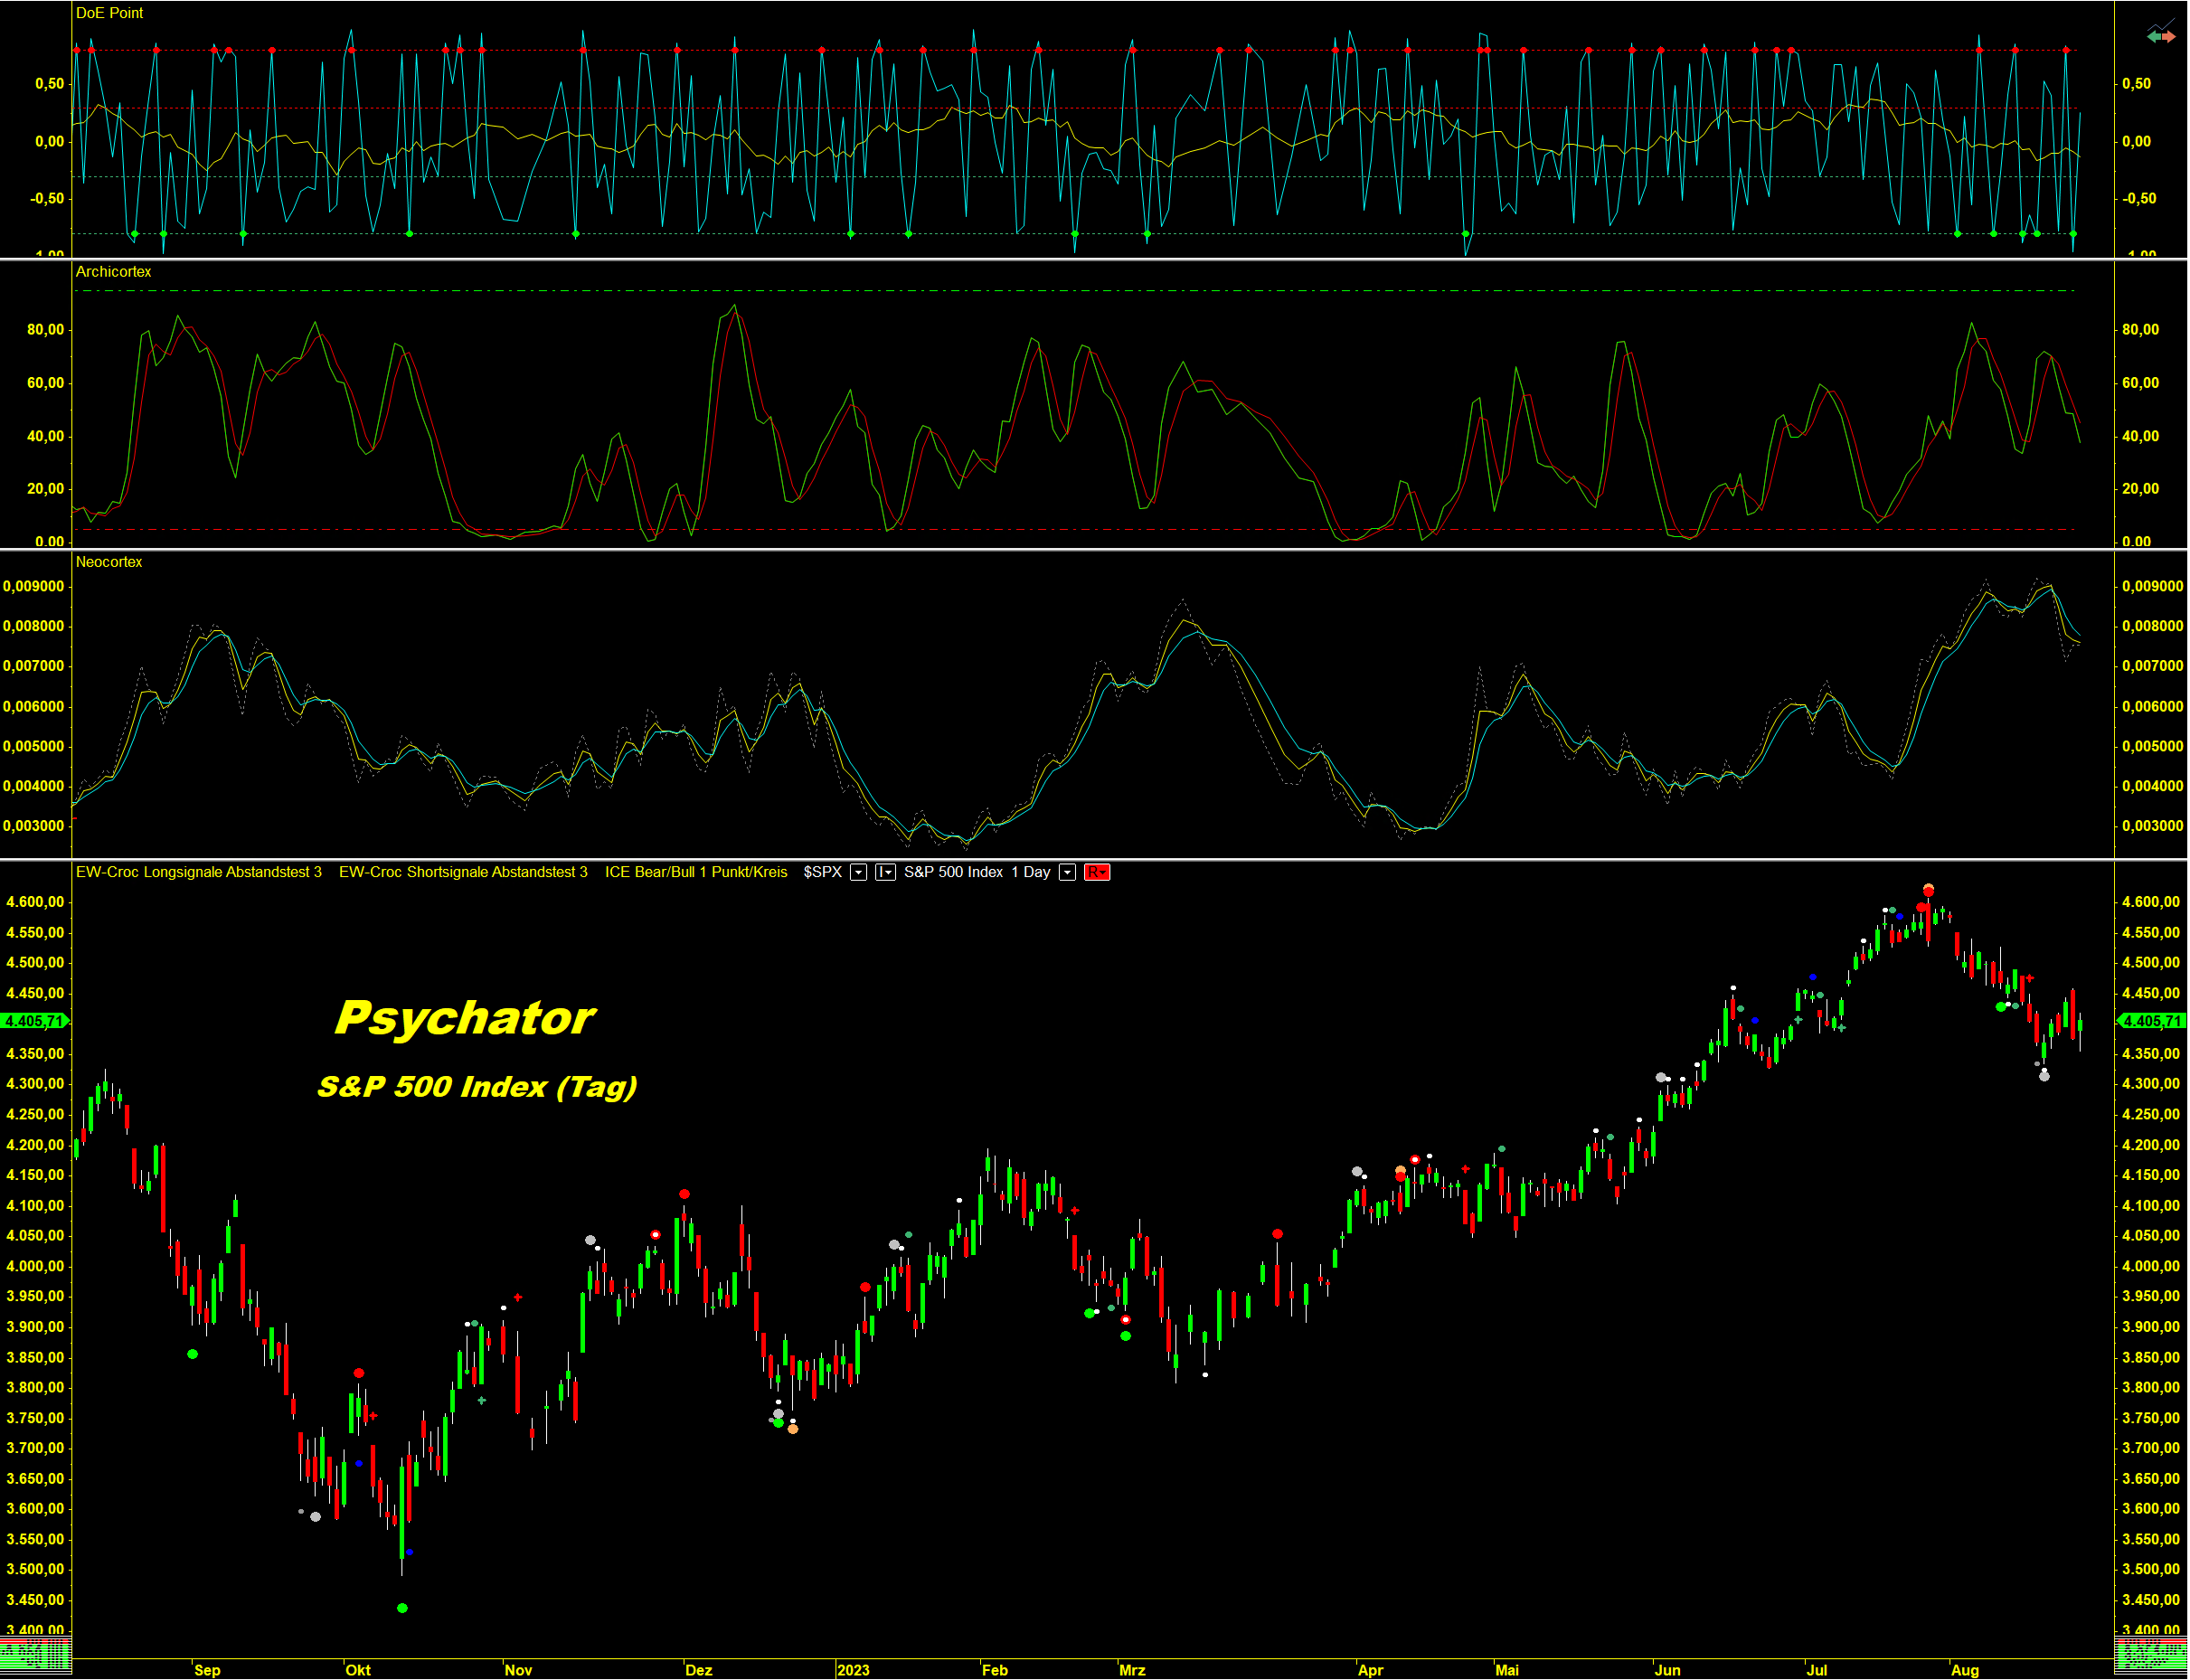Select EW-Croc Shortsignale Abstandstest 3 label
The height and width of the screenshot is (1680, 2190).
(x=463, y=873)
